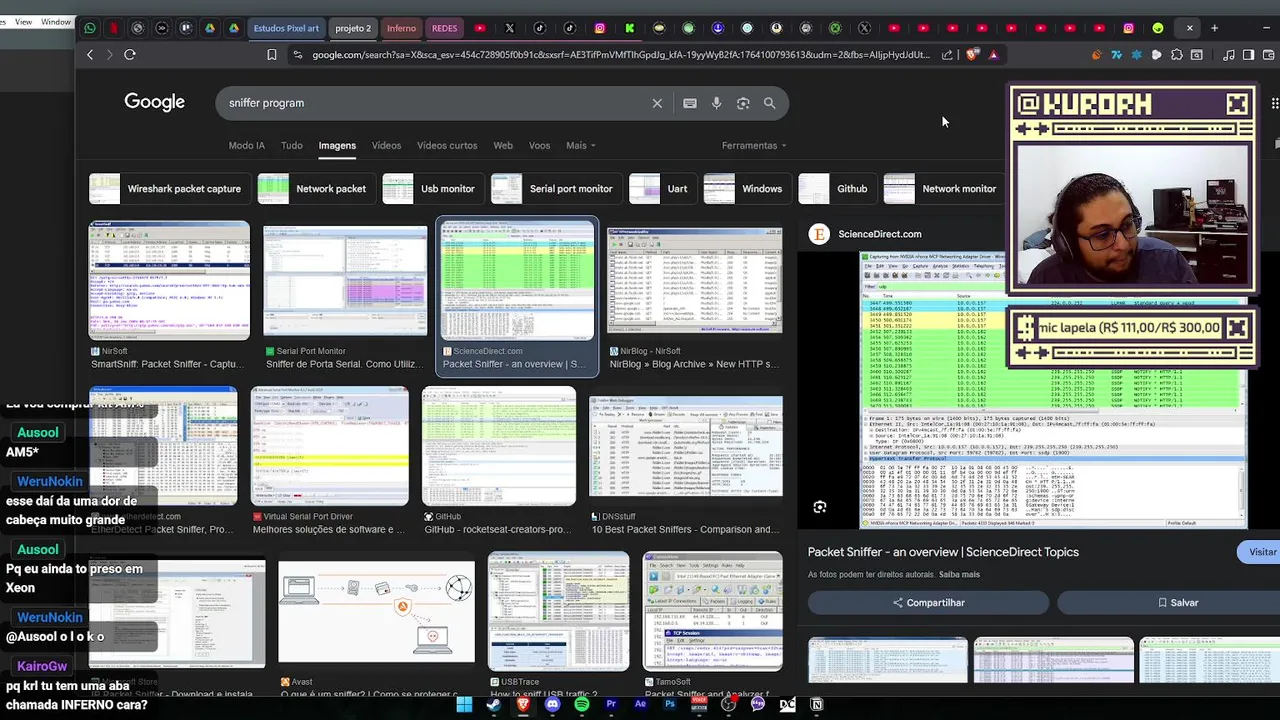The image size is (1280, 720).
Task: Open OBS Studio from the taskbar
Action: pos(728,704)
